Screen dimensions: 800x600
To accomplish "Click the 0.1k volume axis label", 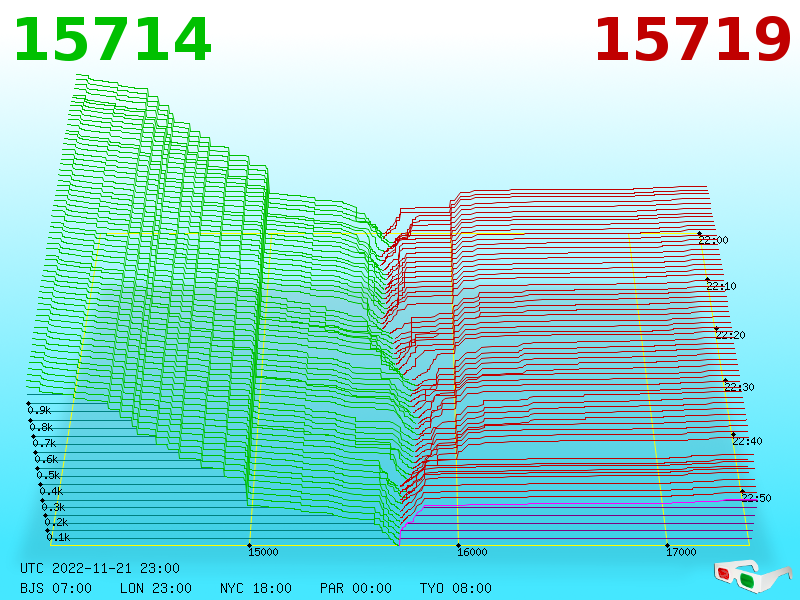I will tap(59, 537).
